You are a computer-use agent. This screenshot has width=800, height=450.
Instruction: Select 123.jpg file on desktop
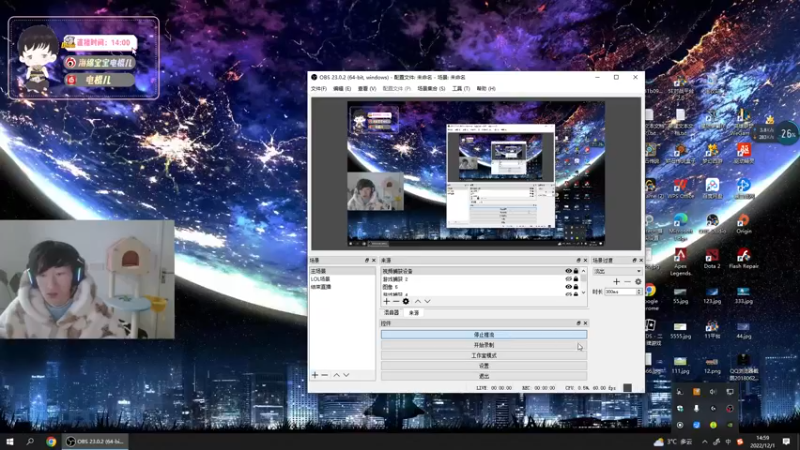[x=712, y=295]
